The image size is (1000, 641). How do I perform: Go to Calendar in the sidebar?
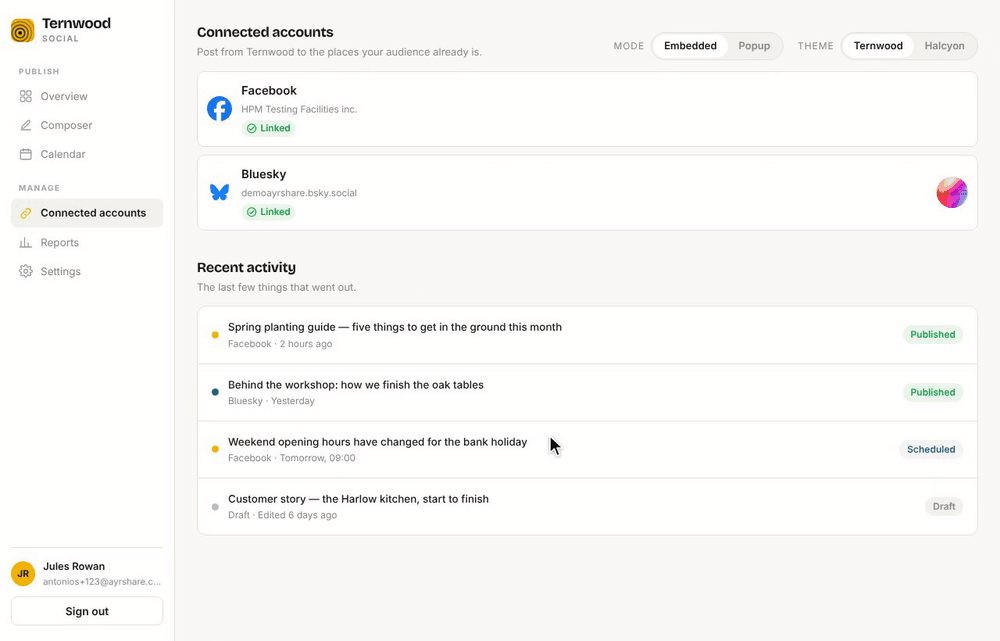(x=87, y=154)
